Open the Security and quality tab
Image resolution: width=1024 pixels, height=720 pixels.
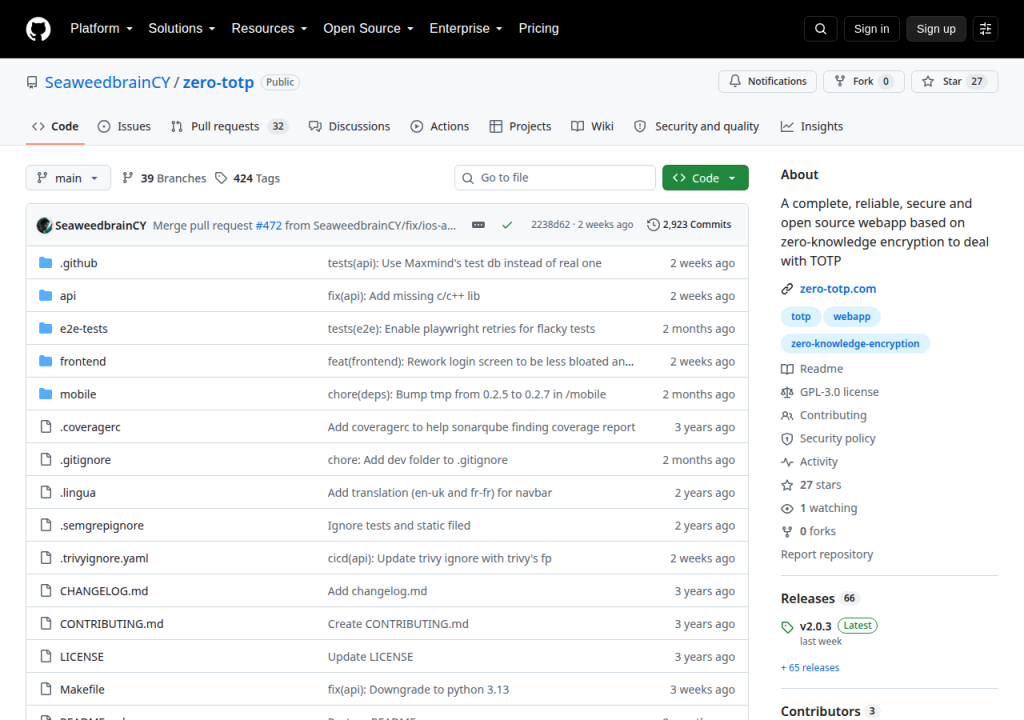(x=697, y=127)
